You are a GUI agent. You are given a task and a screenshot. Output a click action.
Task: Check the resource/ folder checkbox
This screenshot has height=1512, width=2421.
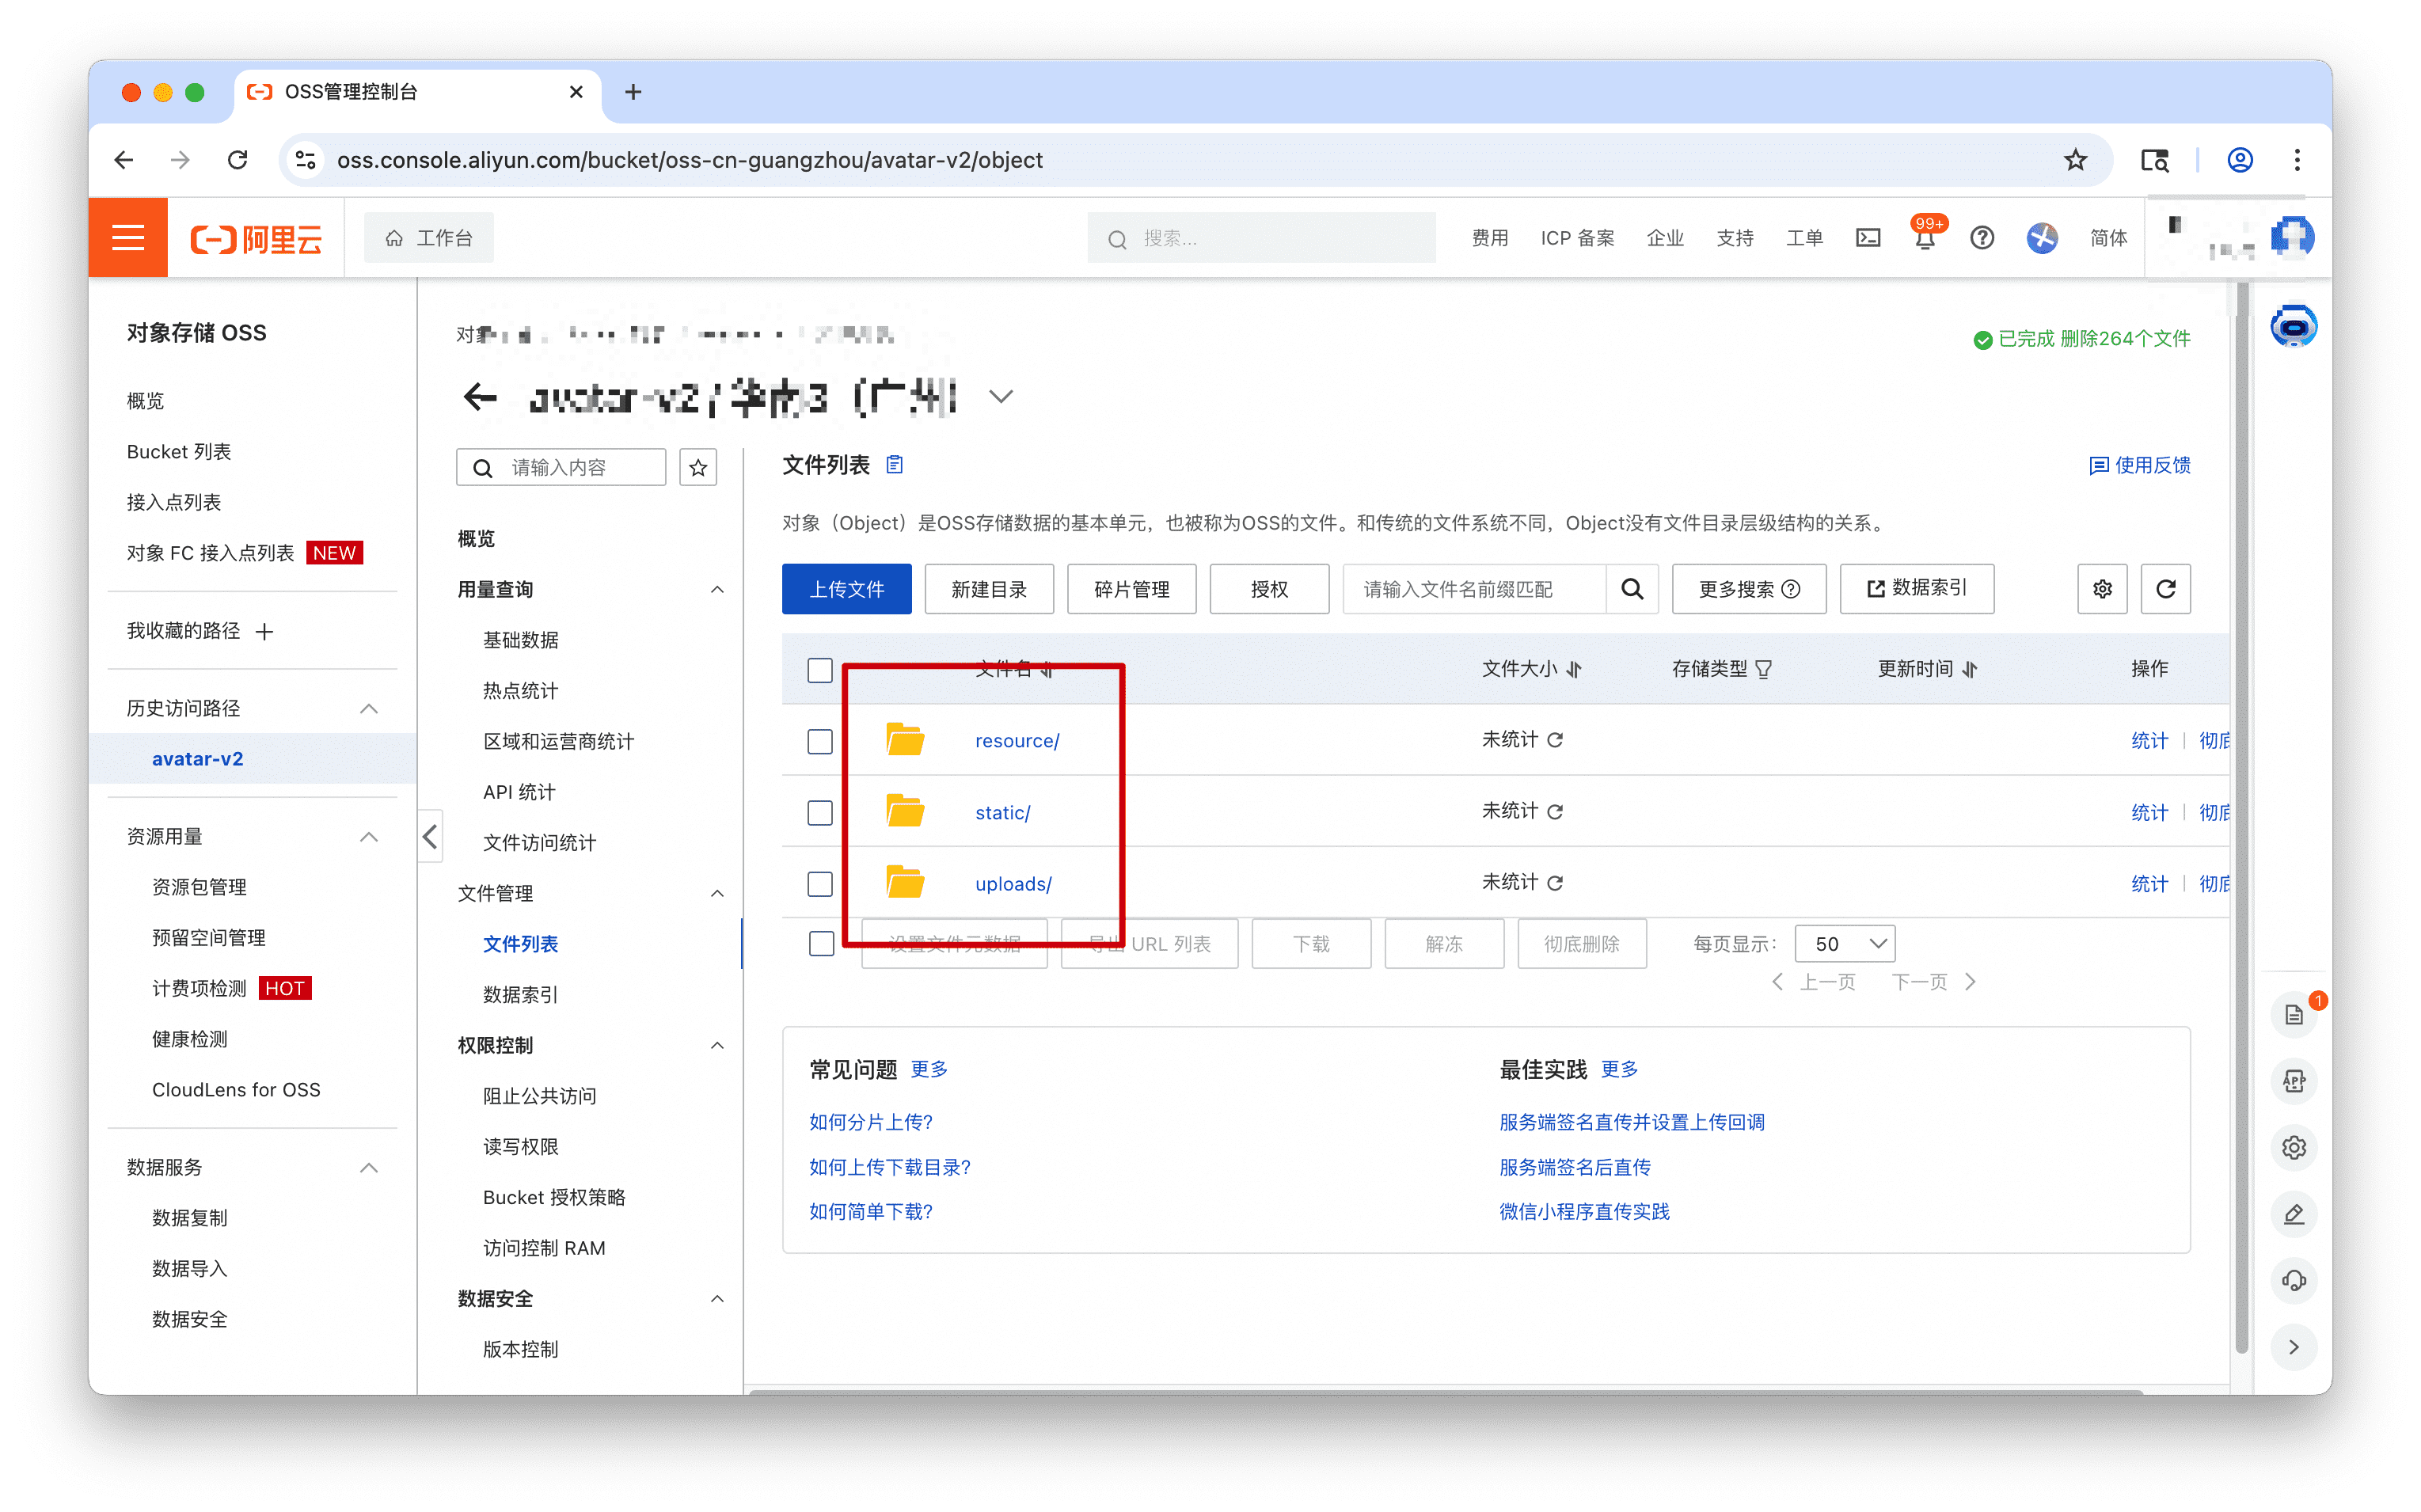pos(820,741)
